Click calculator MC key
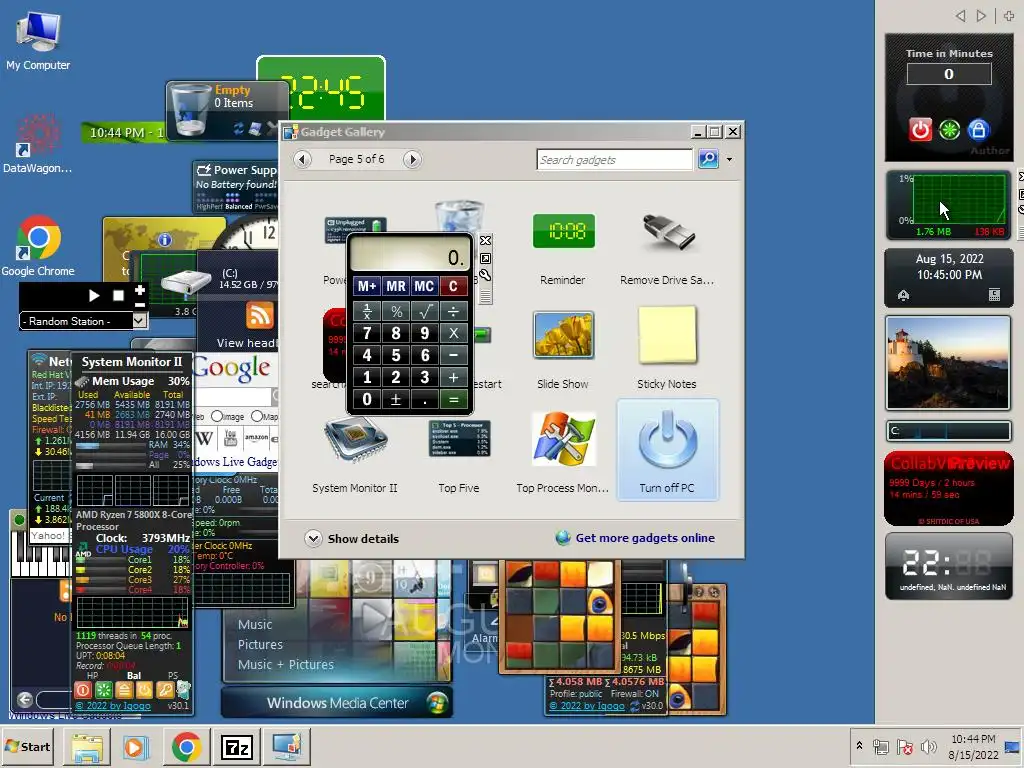1024x768 pixels. (424, 286)
